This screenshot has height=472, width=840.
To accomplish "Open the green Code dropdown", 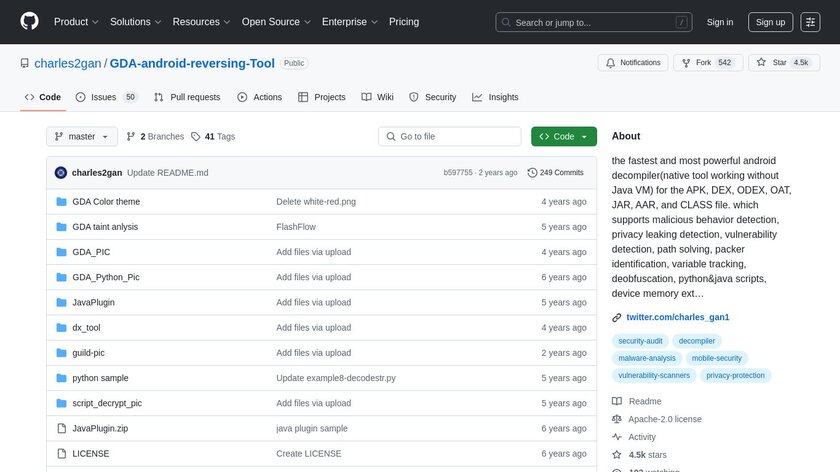I will [564, 137].
